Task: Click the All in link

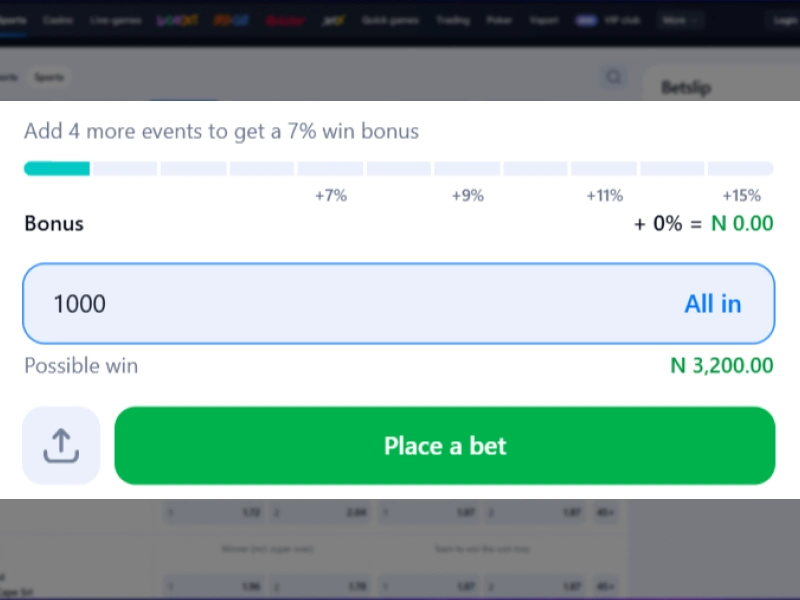Action: (712, 303)
